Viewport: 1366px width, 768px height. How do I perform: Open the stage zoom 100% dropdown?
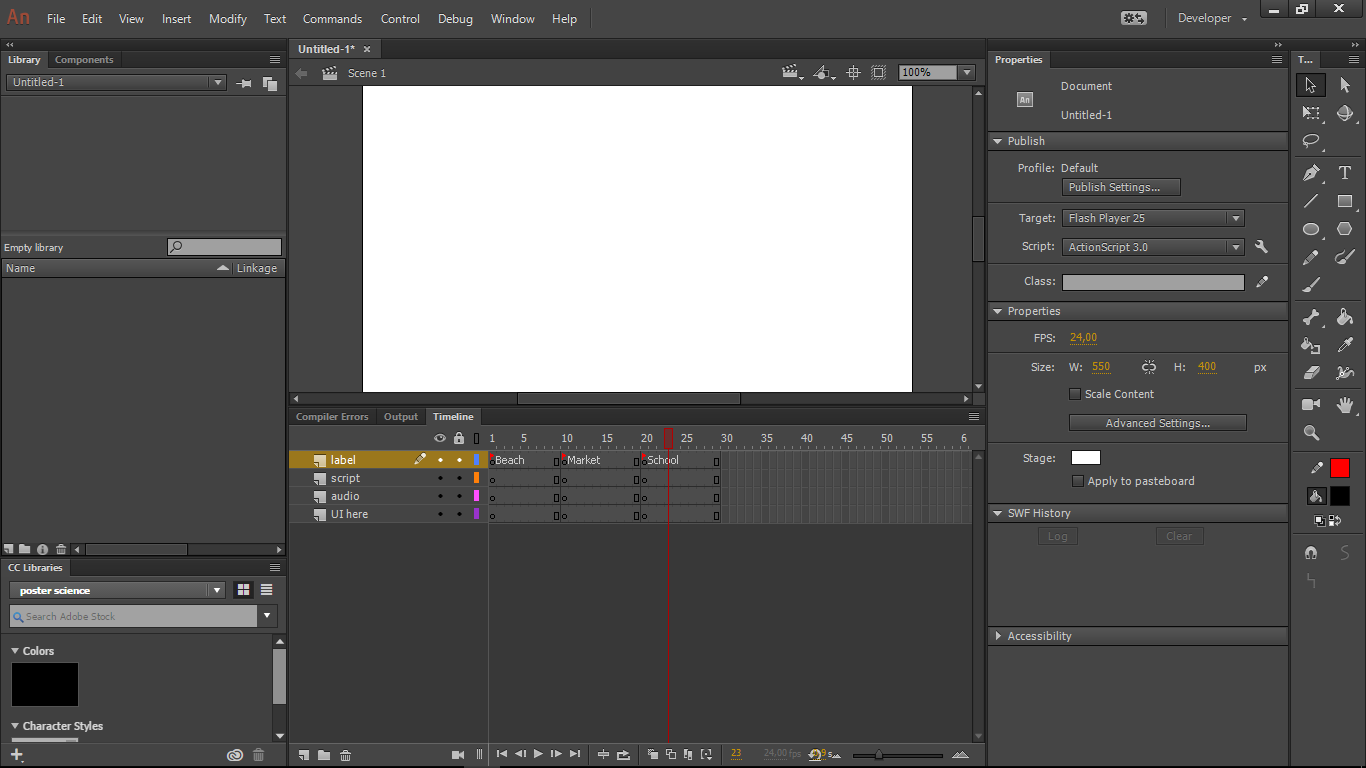(x=966, y=72)
